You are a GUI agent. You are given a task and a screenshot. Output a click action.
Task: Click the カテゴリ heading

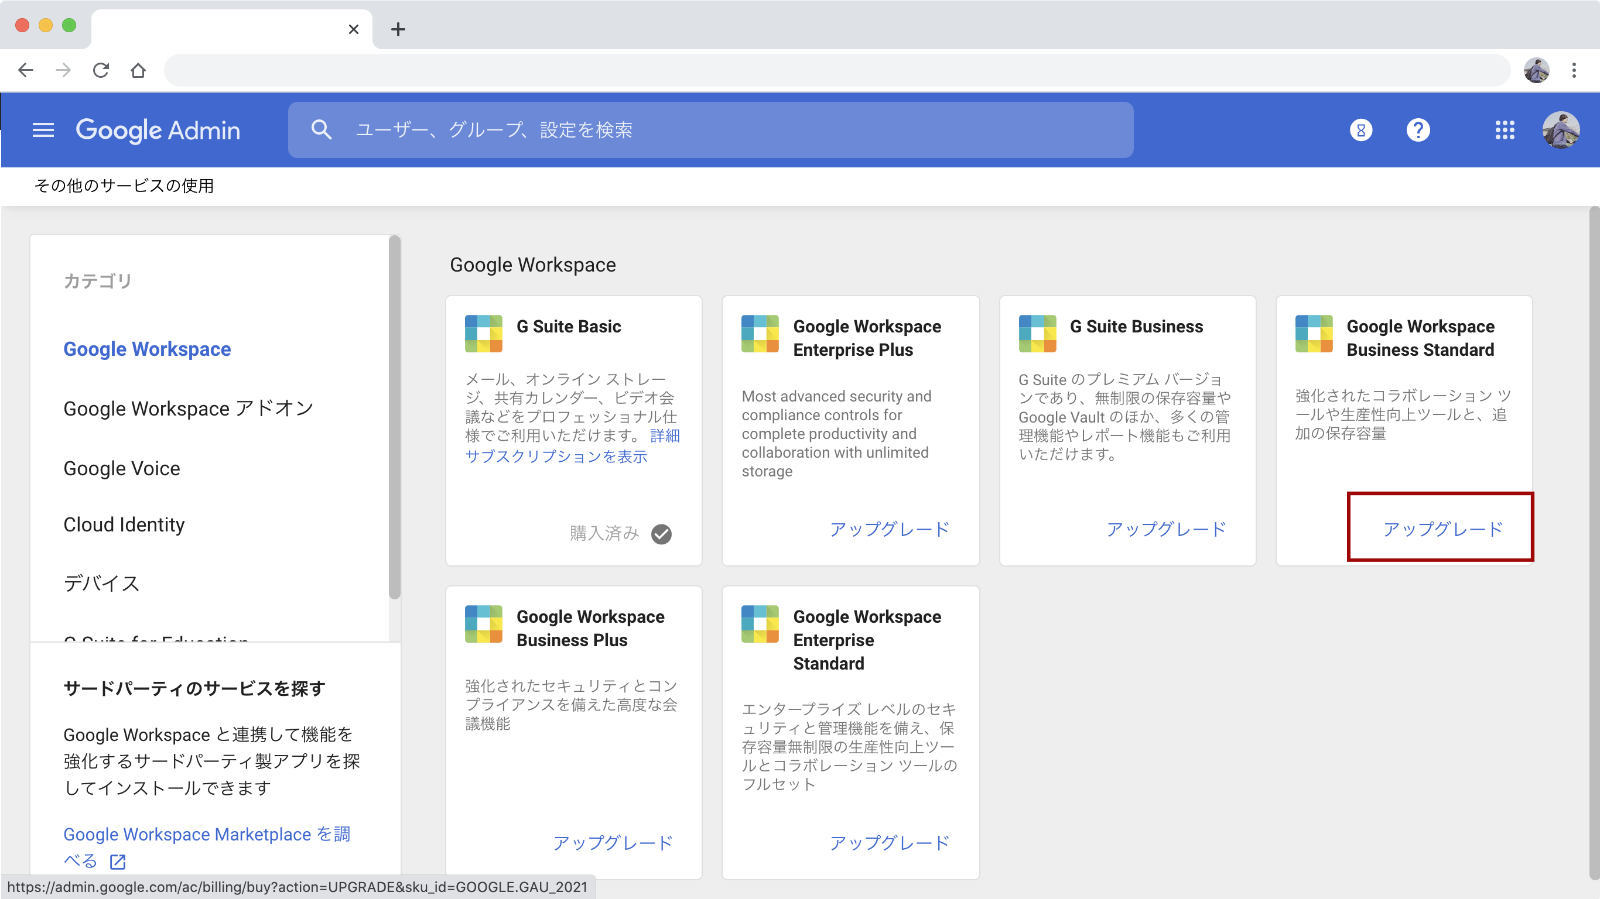(98, 281)
